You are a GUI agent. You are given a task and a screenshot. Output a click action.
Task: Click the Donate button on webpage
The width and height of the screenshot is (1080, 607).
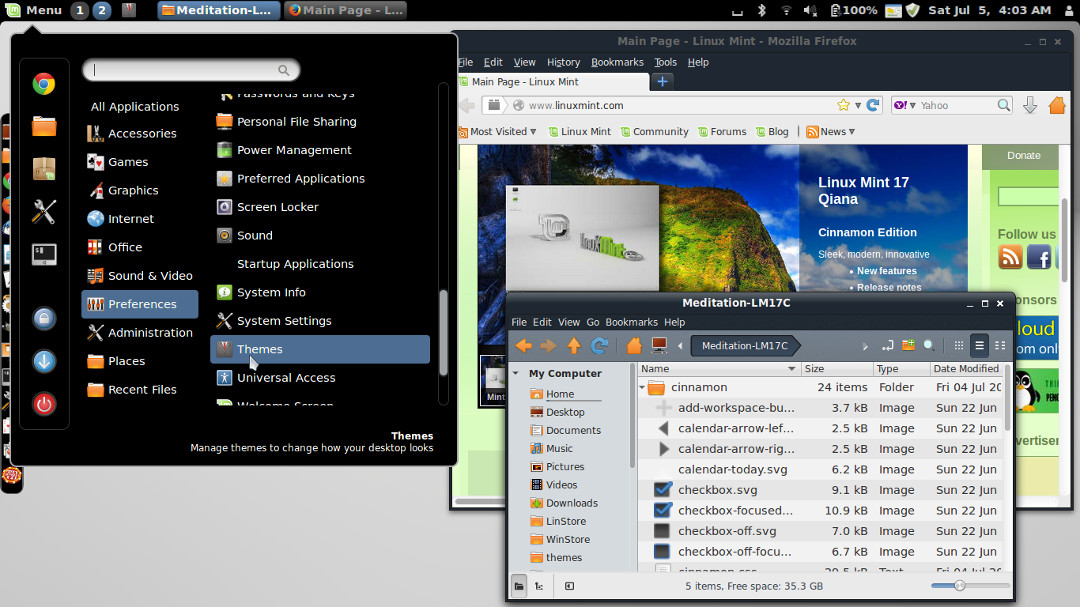point(1023,156)
